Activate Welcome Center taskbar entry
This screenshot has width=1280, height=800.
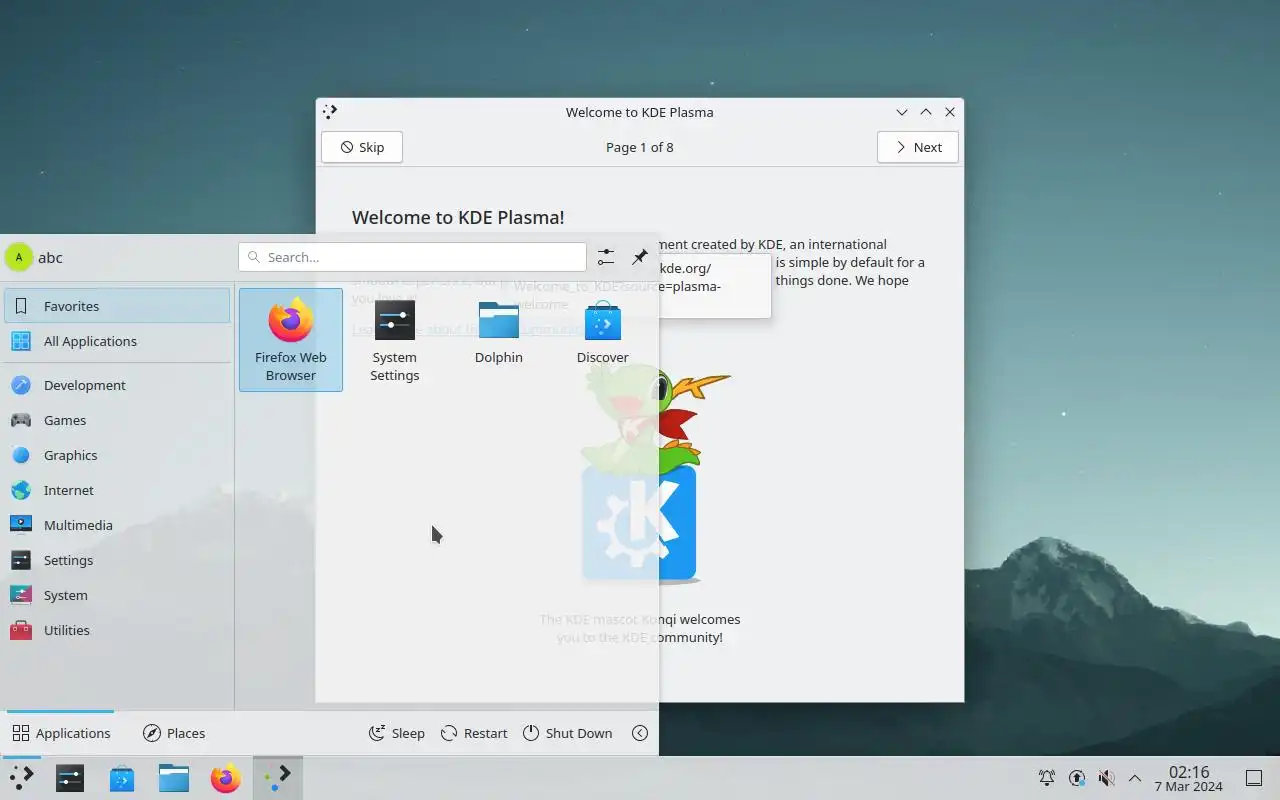(x=278, y=778)
